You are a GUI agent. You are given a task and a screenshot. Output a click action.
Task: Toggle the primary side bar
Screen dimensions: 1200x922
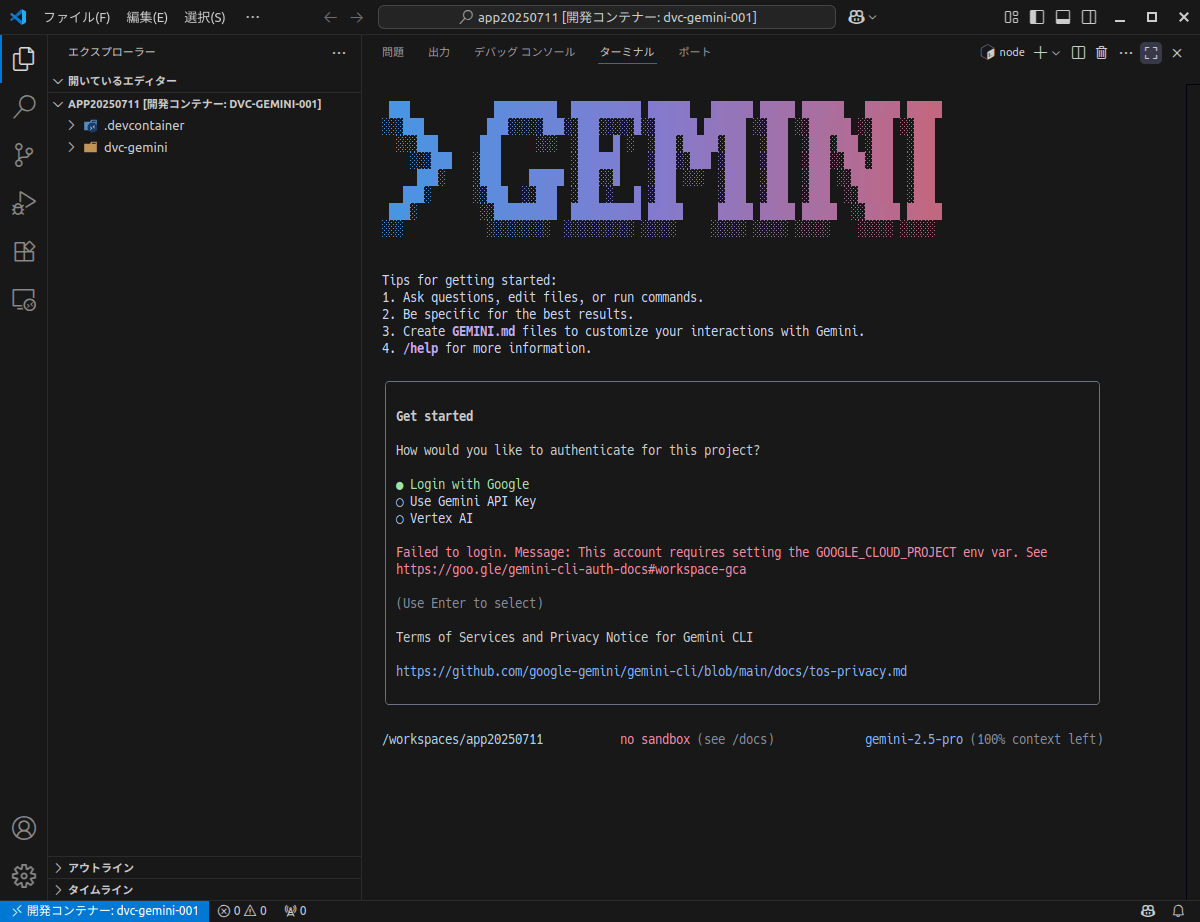tap(1037, 17)
